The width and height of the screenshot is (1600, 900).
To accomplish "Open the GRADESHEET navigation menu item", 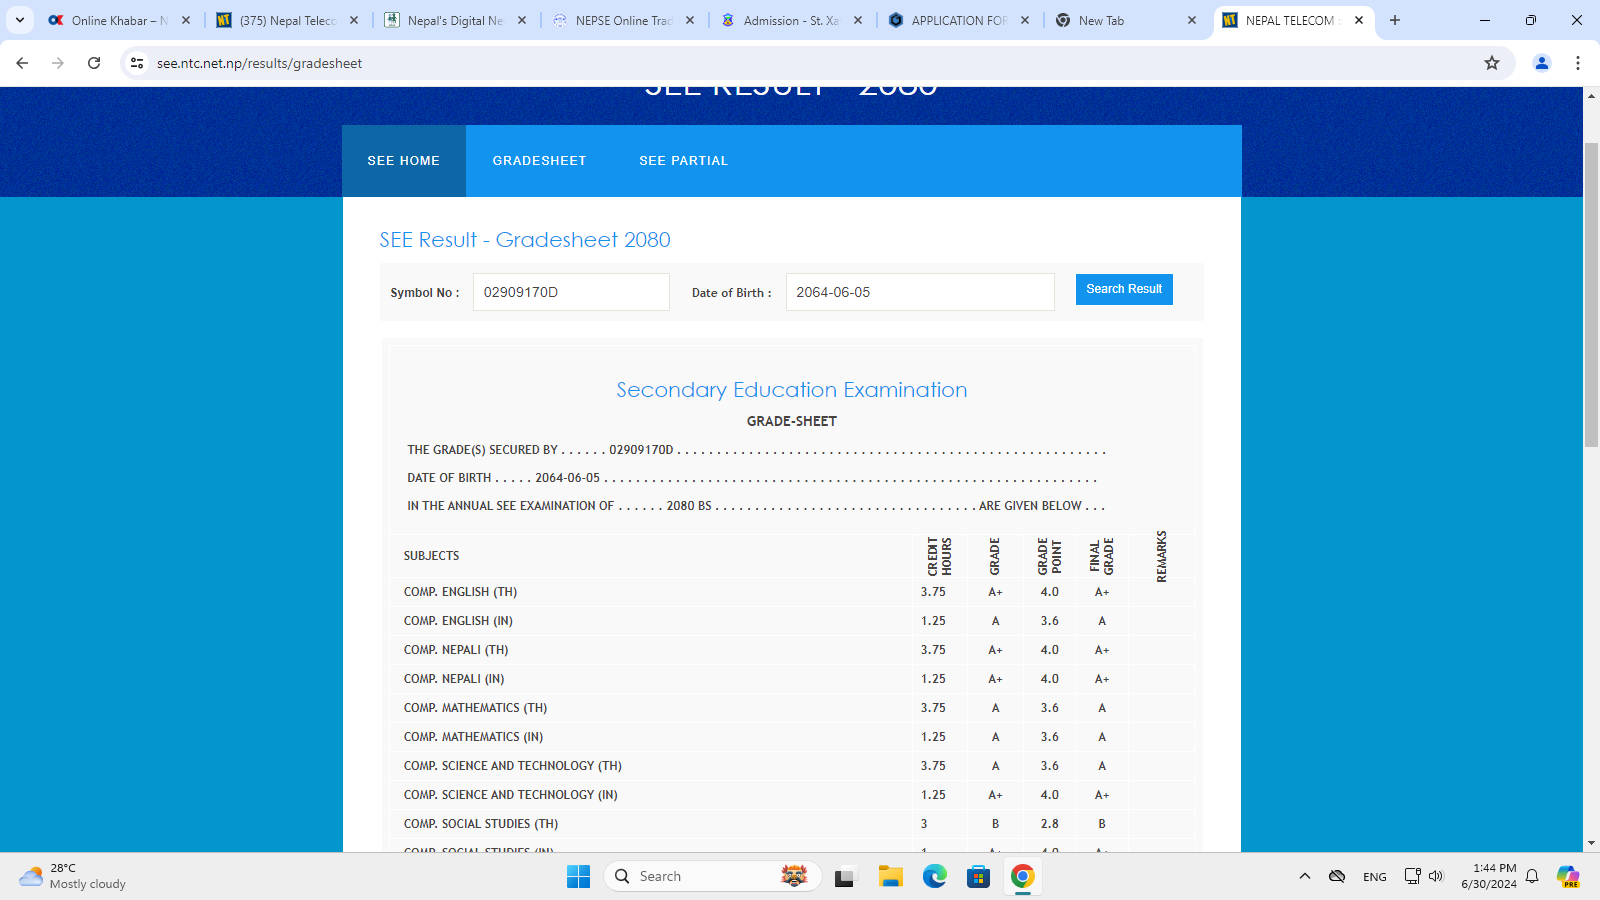I will [539, 161].
